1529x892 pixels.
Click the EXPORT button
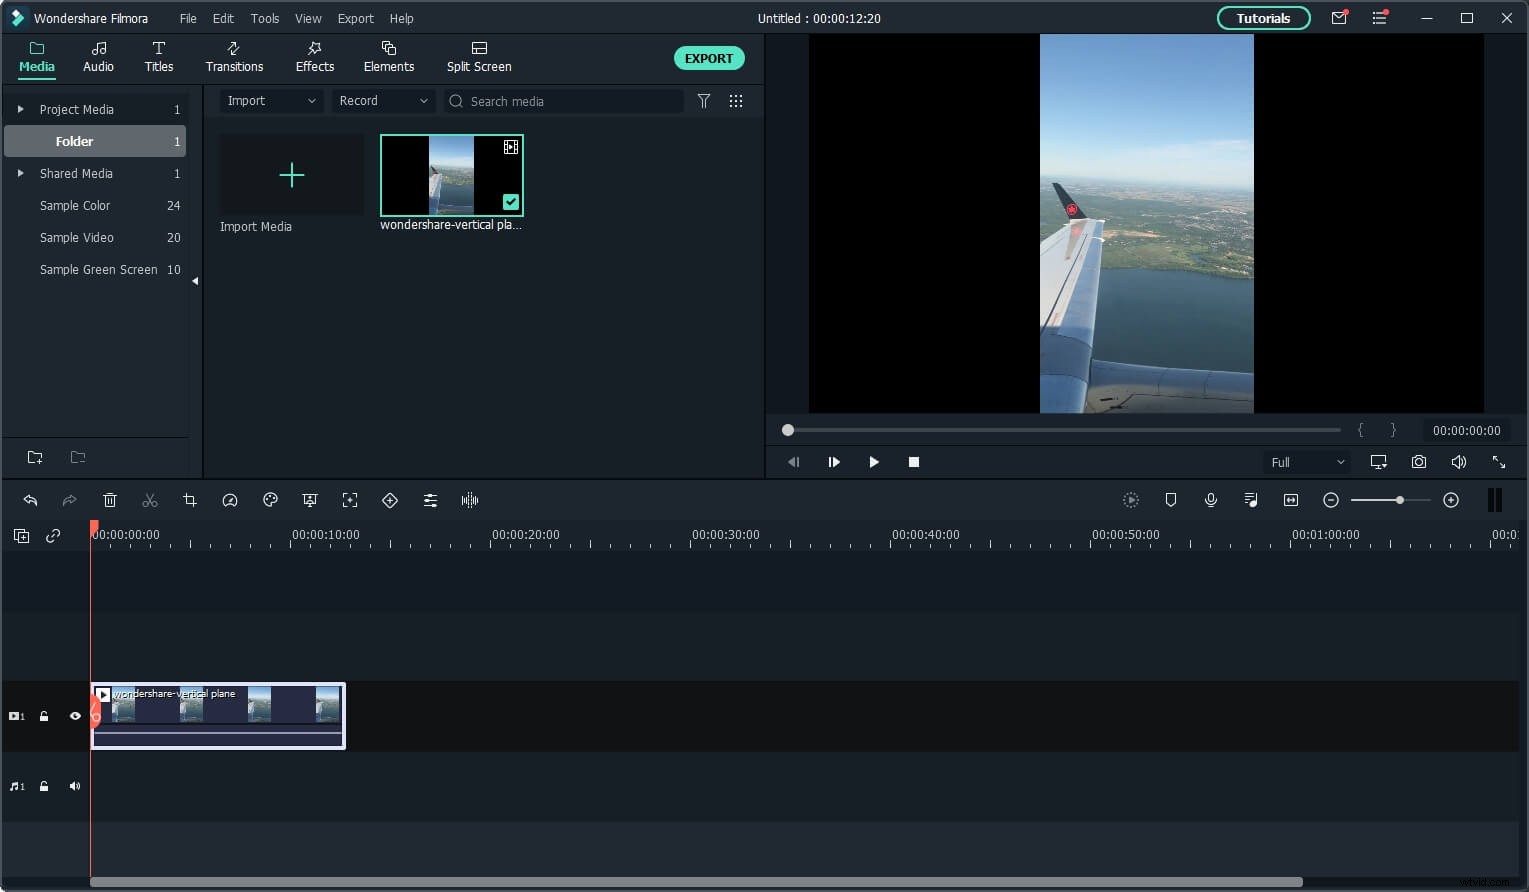[709, 58]
